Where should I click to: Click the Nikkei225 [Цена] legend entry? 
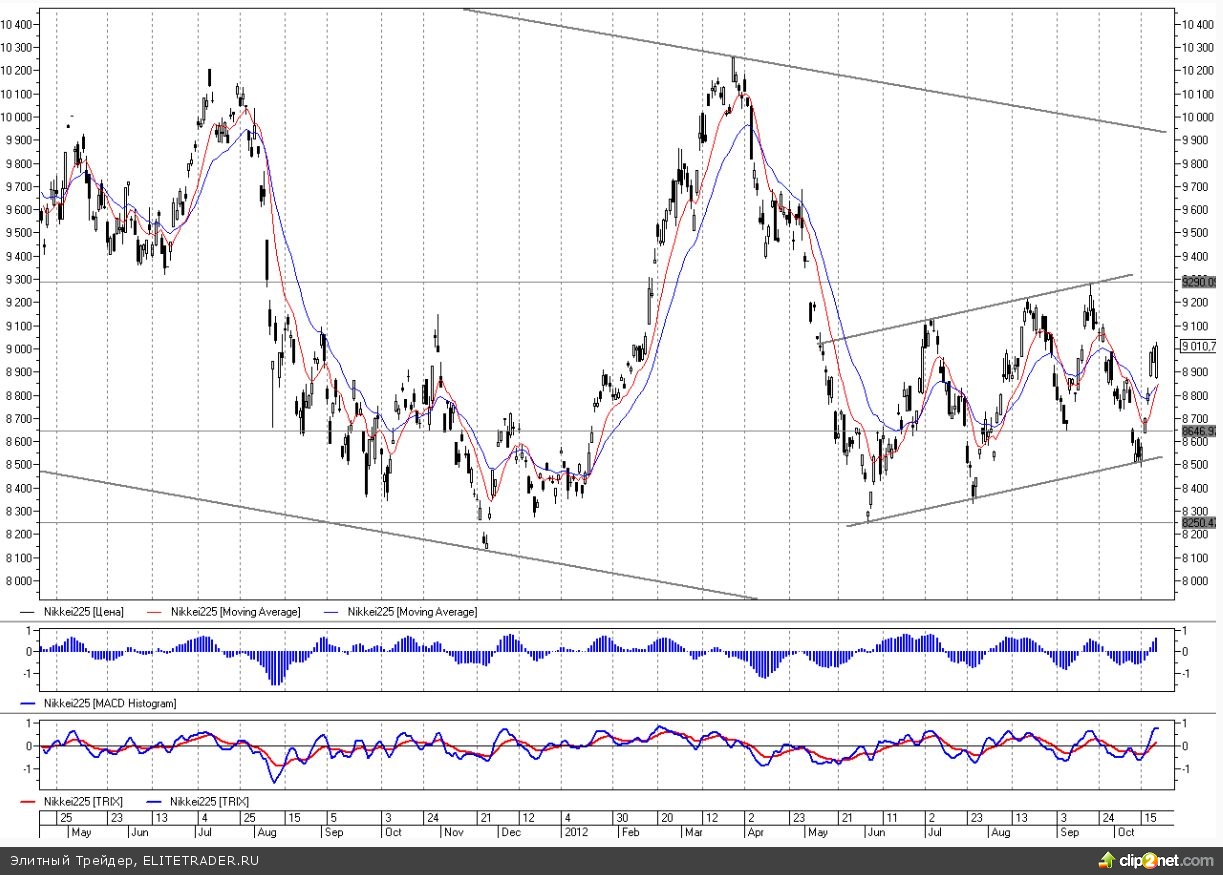point(84,611)
